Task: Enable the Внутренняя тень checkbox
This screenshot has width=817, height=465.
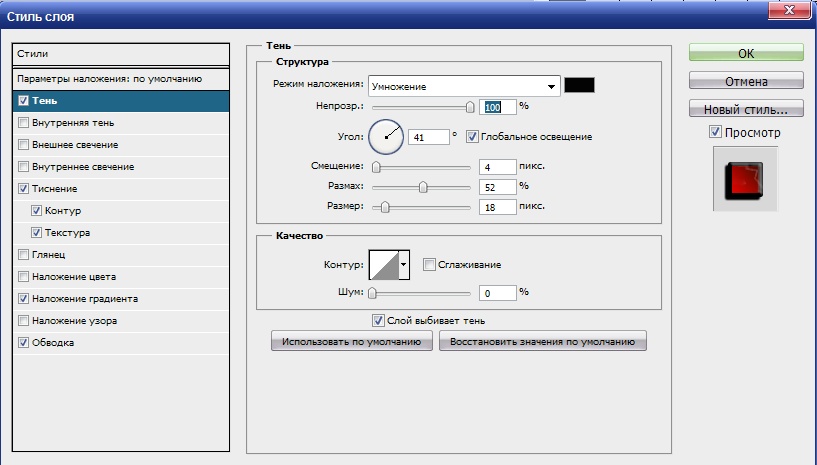Action: tap(23, 123)
